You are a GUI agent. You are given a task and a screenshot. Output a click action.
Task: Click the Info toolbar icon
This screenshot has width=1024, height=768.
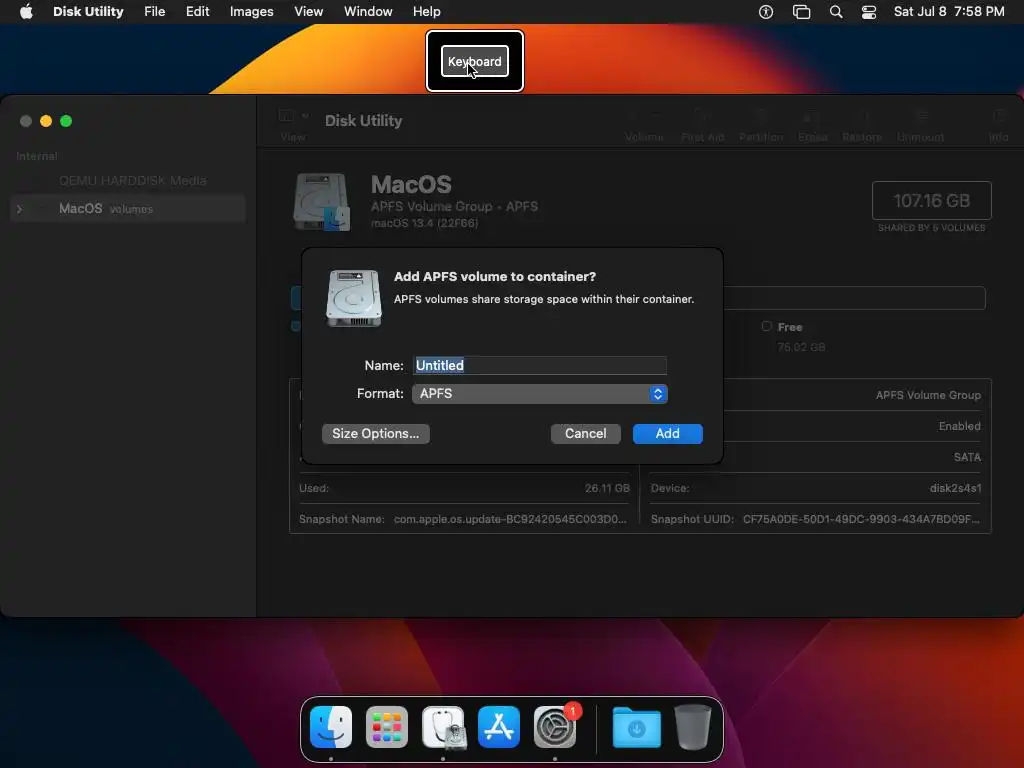pos(999,116)
